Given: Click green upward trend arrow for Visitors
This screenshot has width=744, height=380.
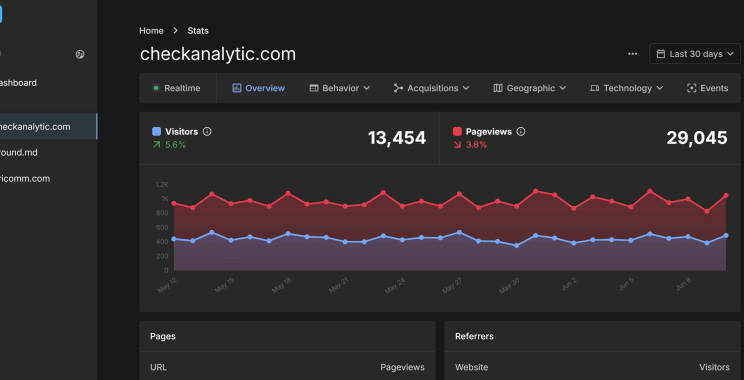Looking at the screenshot, I should (x=157, y=145).
